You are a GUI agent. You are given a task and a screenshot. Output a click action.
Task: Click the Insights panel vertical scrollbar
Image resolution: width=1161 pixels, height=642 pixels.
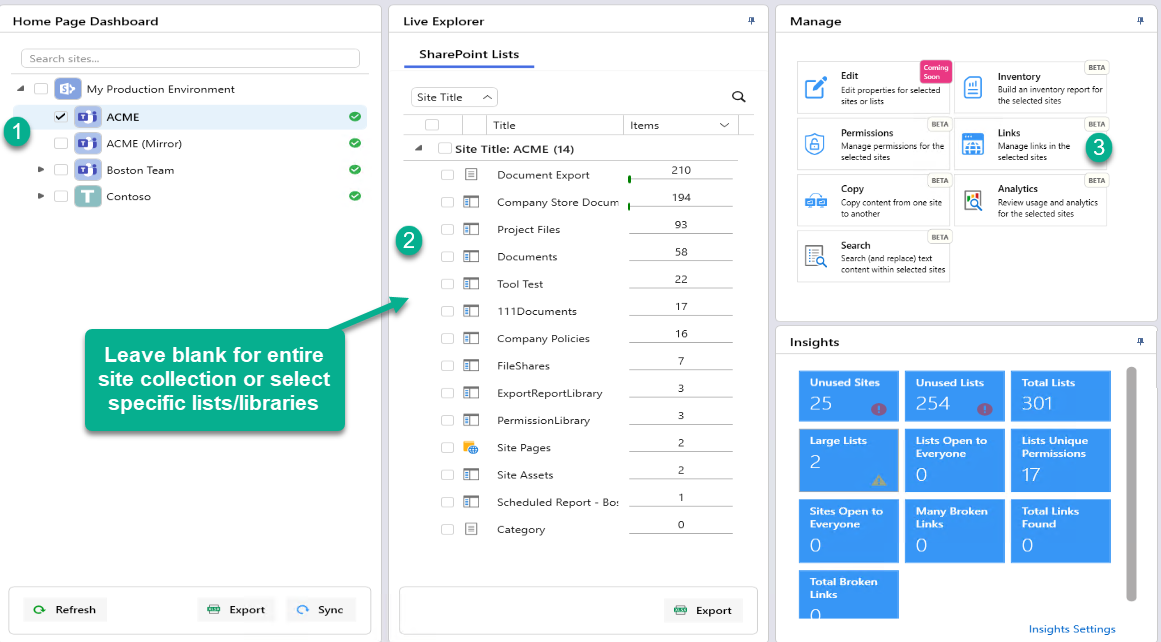coord(1131,484)
